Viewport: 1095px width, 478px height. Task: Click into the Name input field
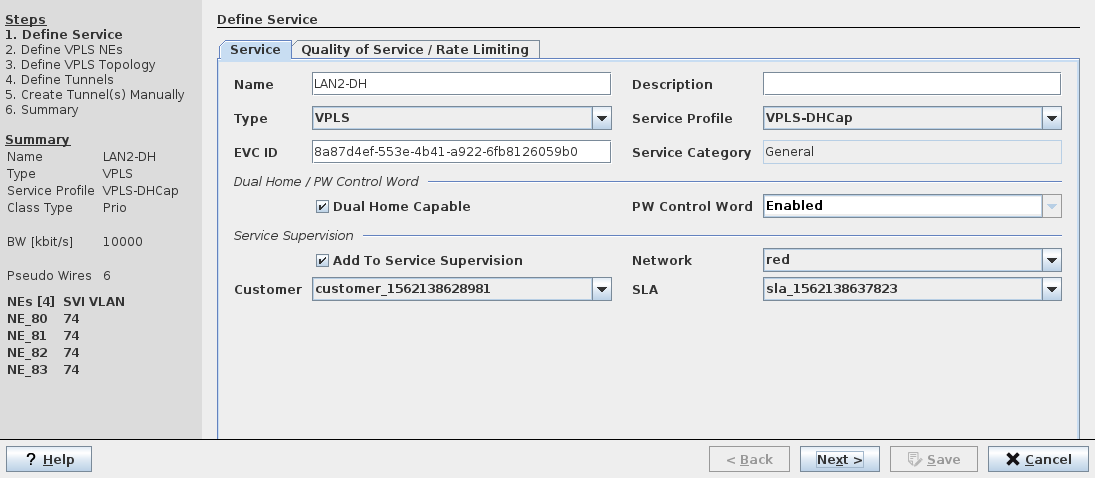pyautogui.click(x=460, y=85)
